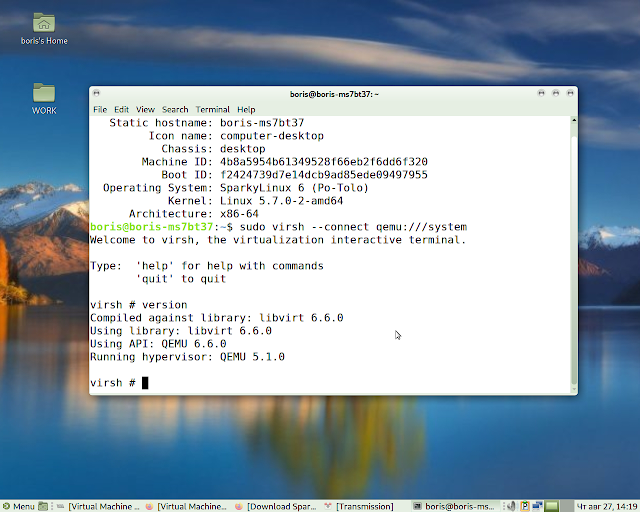Open boris's Home folder icon on desktop
Screen dimensions: 640x512
click(44, 29)
